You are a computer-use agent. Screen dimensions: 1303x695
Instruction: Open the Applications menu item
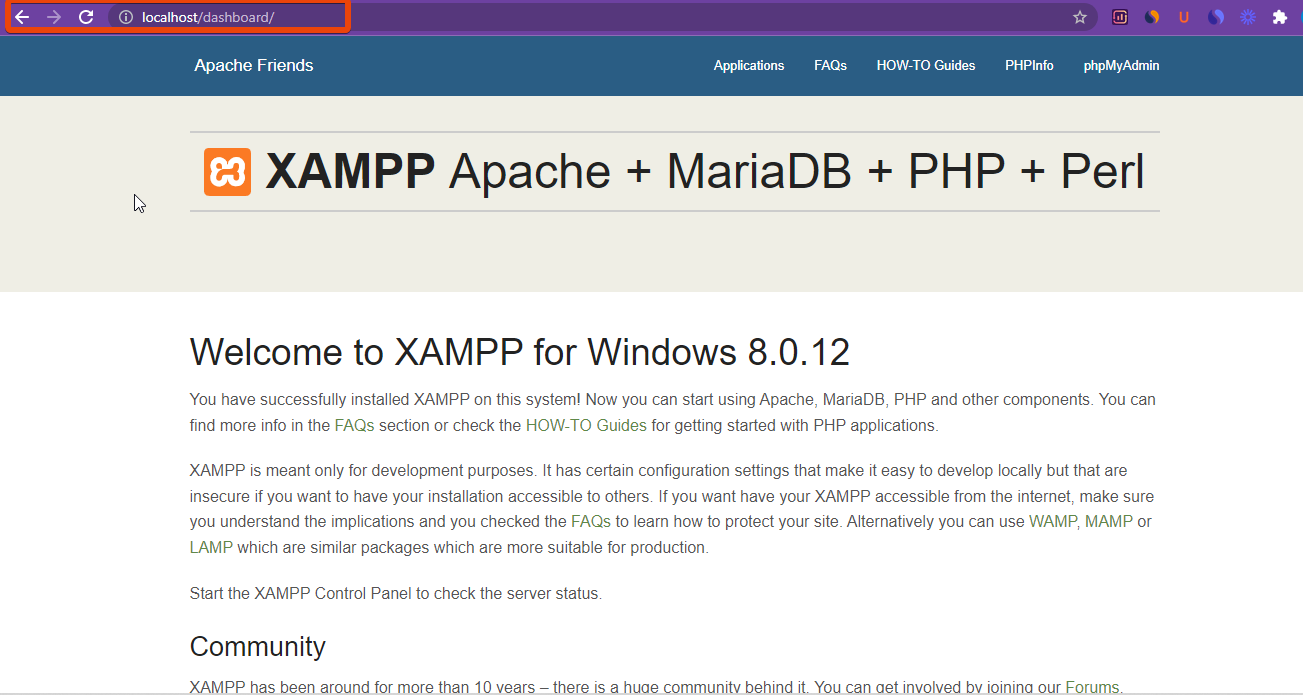749,65
